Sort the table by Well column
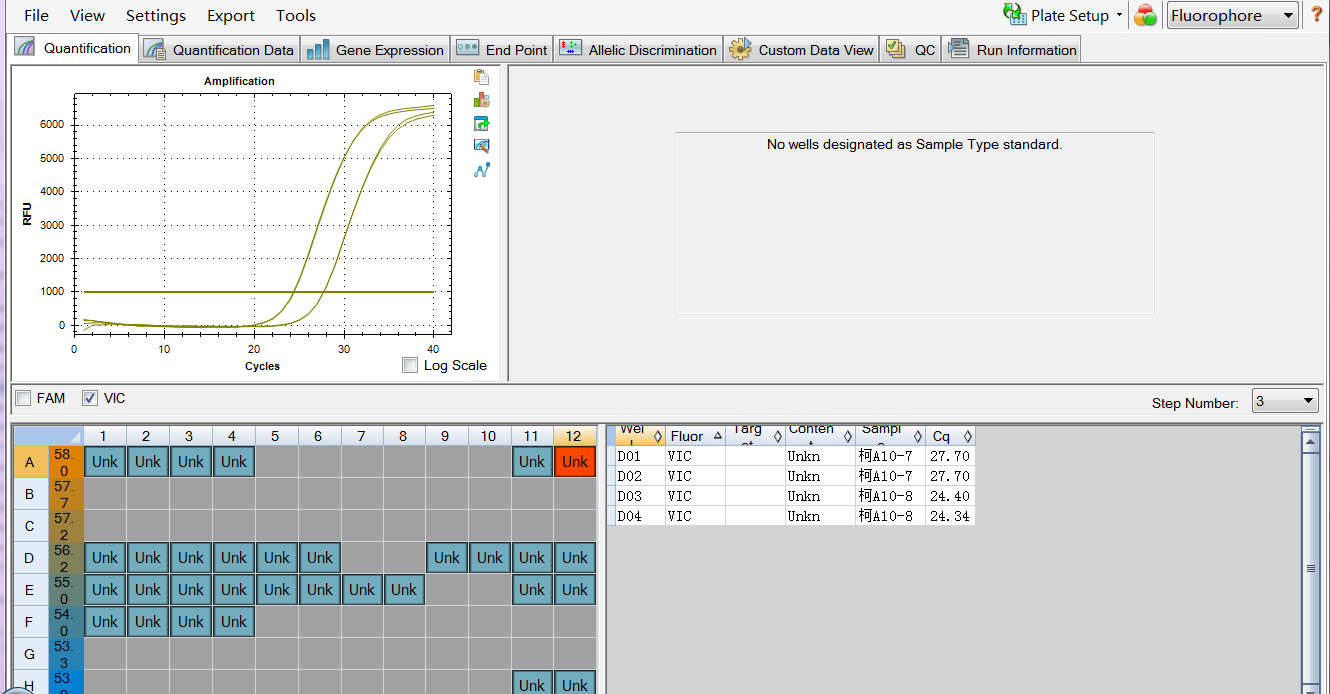The height and width of the screenshot is (694, 1330). [x=639, y=436]
